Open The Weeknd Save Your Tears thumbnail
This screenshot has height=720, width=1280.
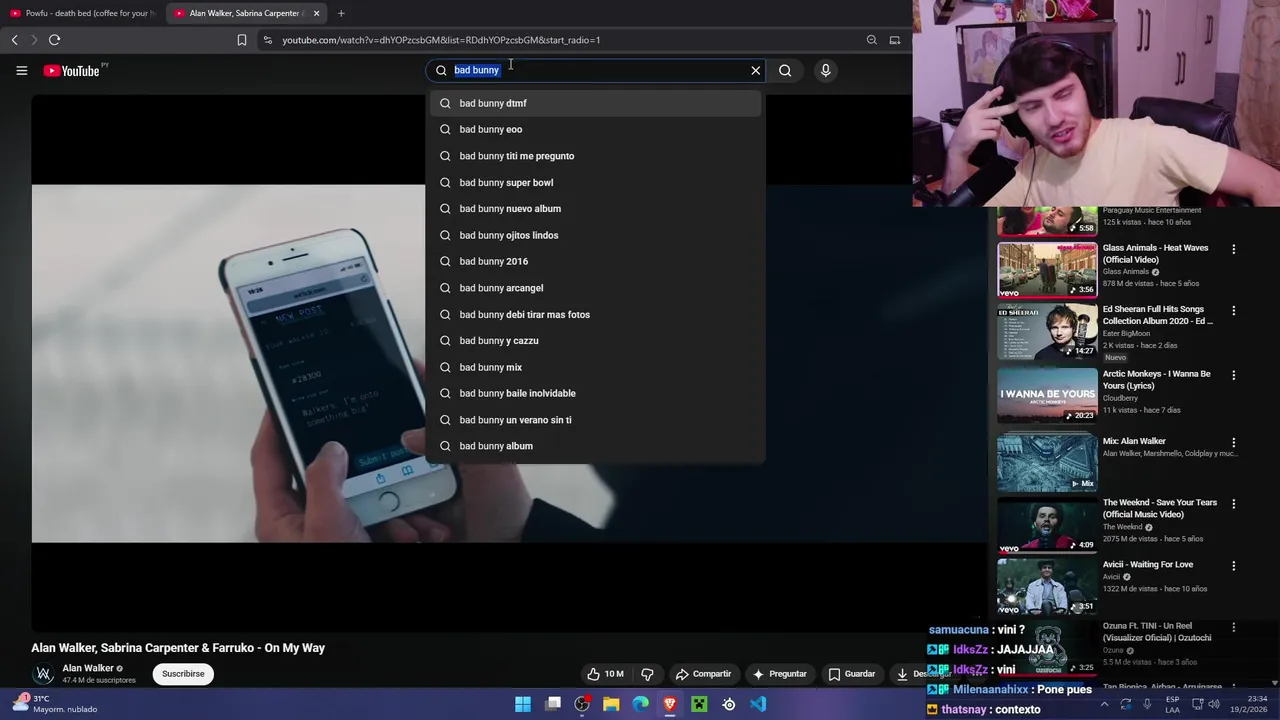click(1047, 524)
